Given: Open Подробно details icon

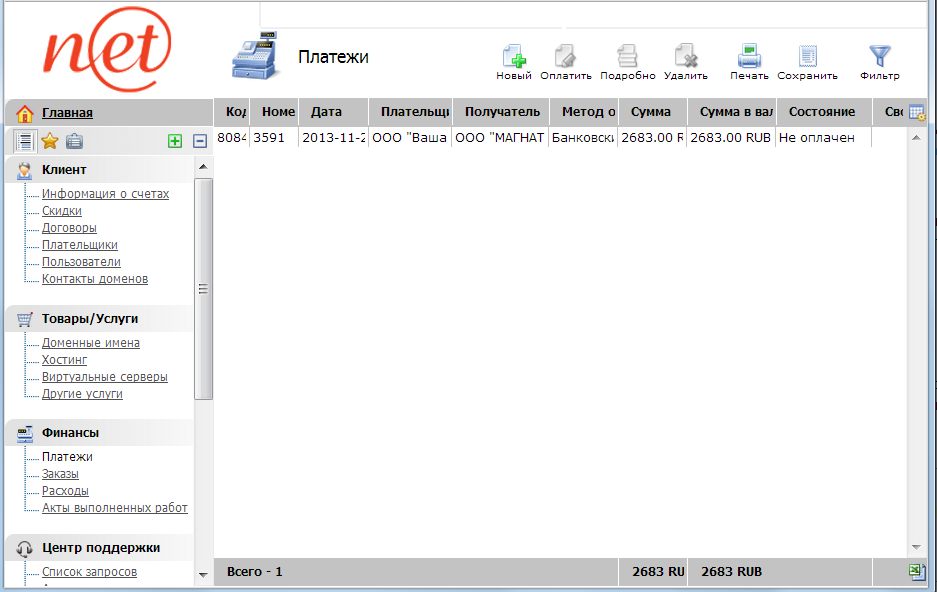Looking at the screenshot, I should pyautogui.click(x=627, y=56).
